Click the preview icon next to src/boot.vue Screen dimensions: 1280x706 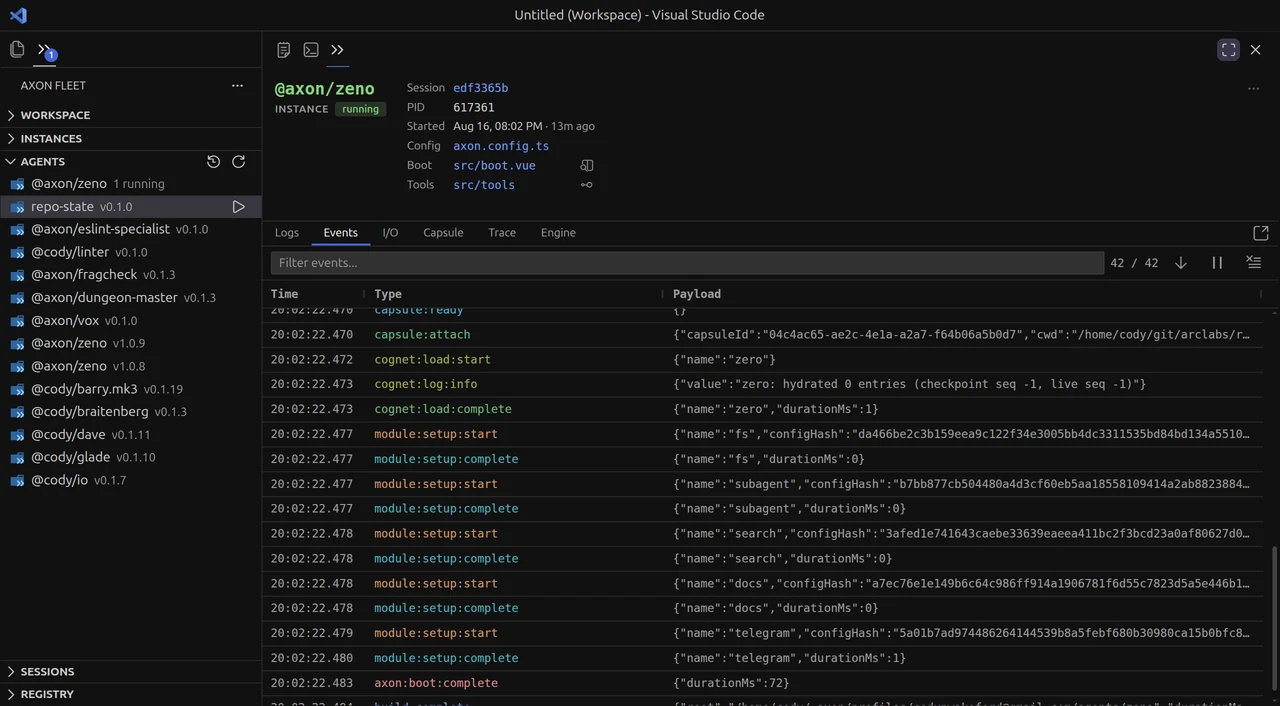click(587, 165)
